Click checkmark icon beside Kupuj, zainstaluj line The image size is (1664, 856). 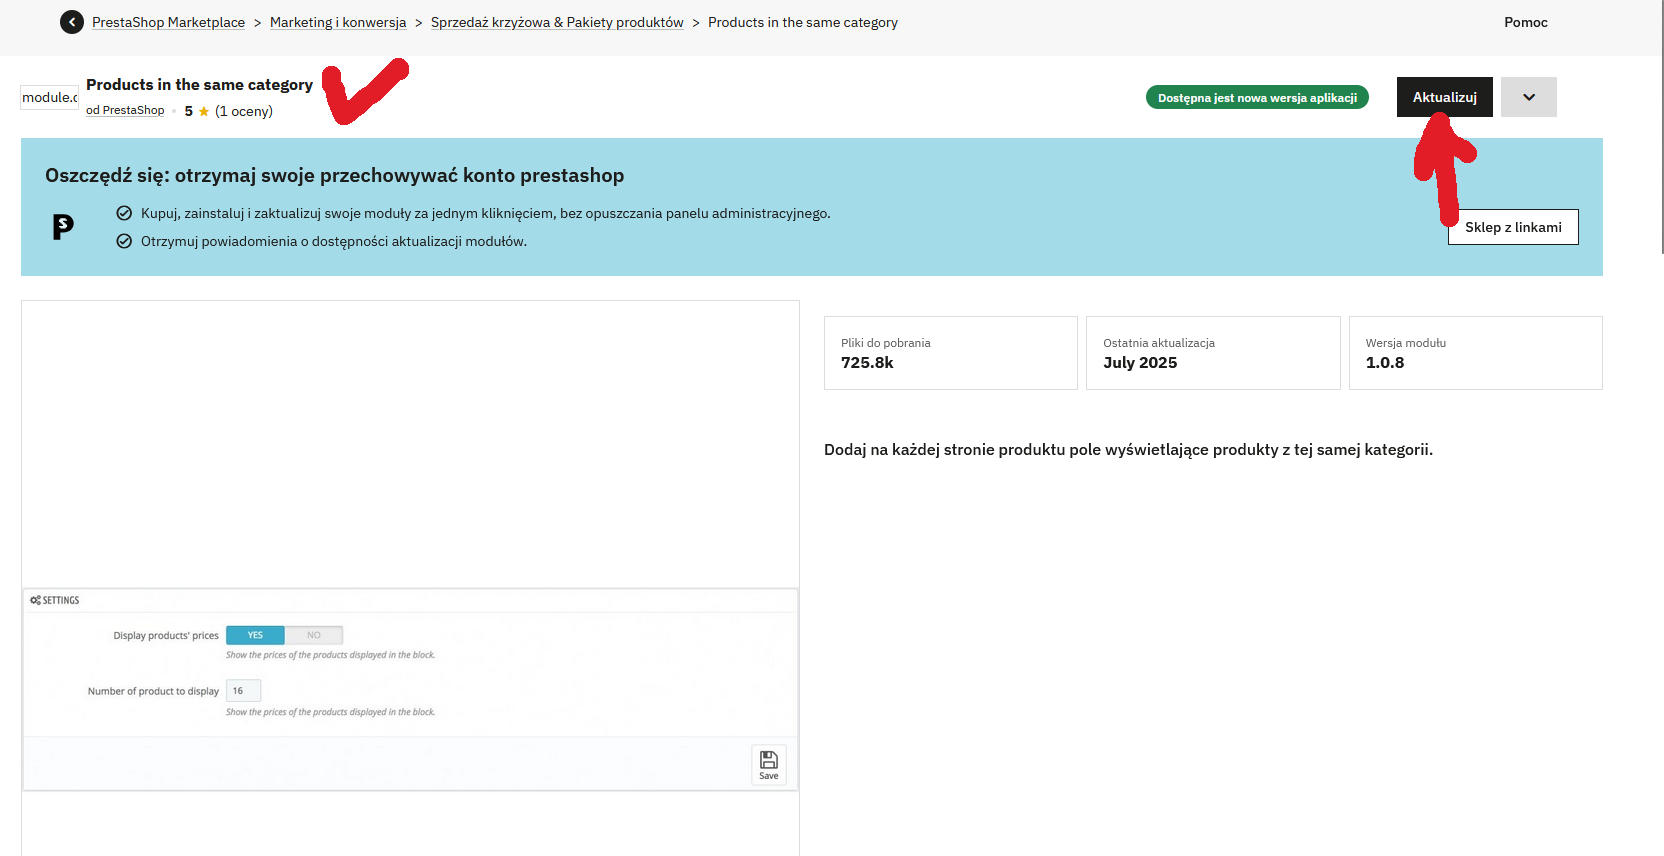click(124, 213)
